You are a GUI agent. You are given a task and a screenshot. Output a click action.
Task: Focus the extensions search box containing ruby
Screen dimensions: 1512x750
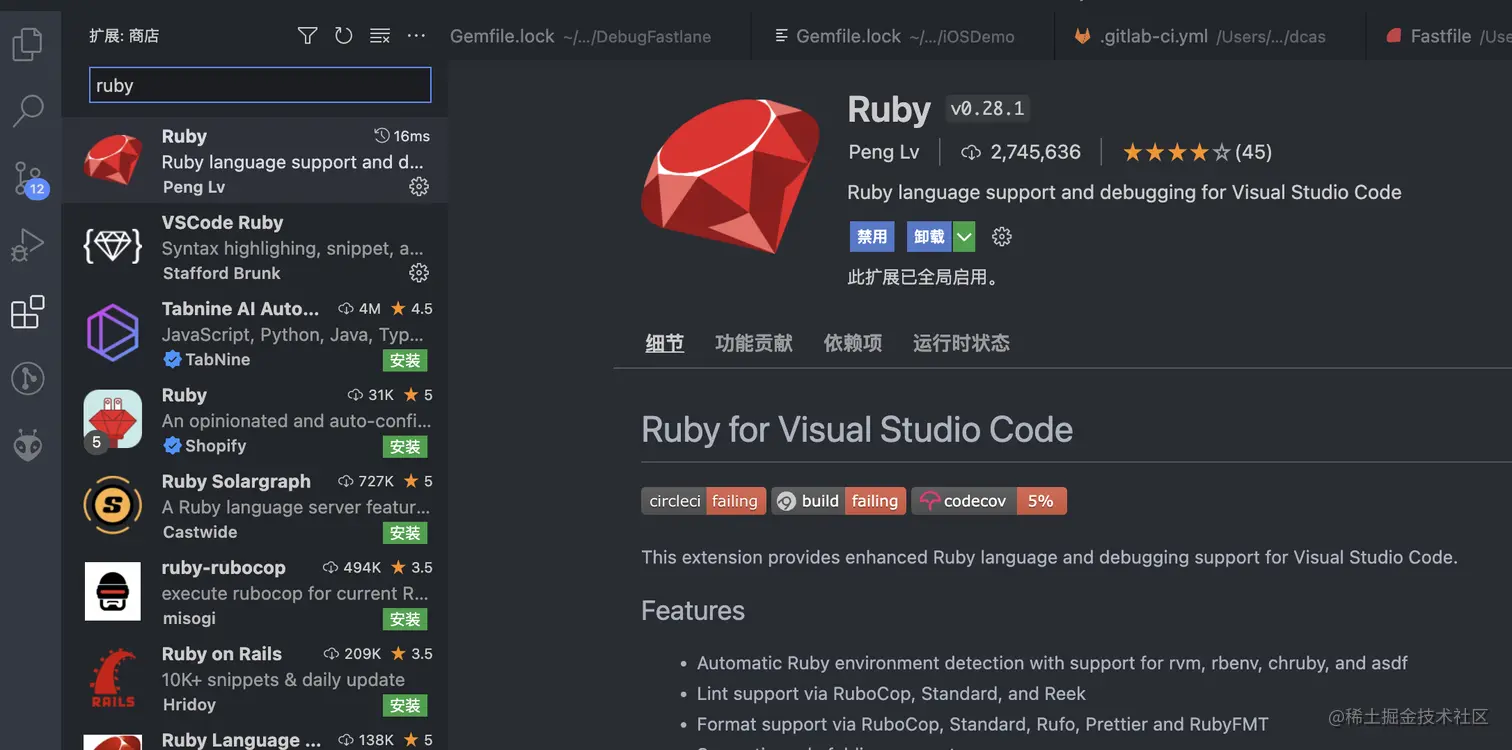(x=260, y=85)
